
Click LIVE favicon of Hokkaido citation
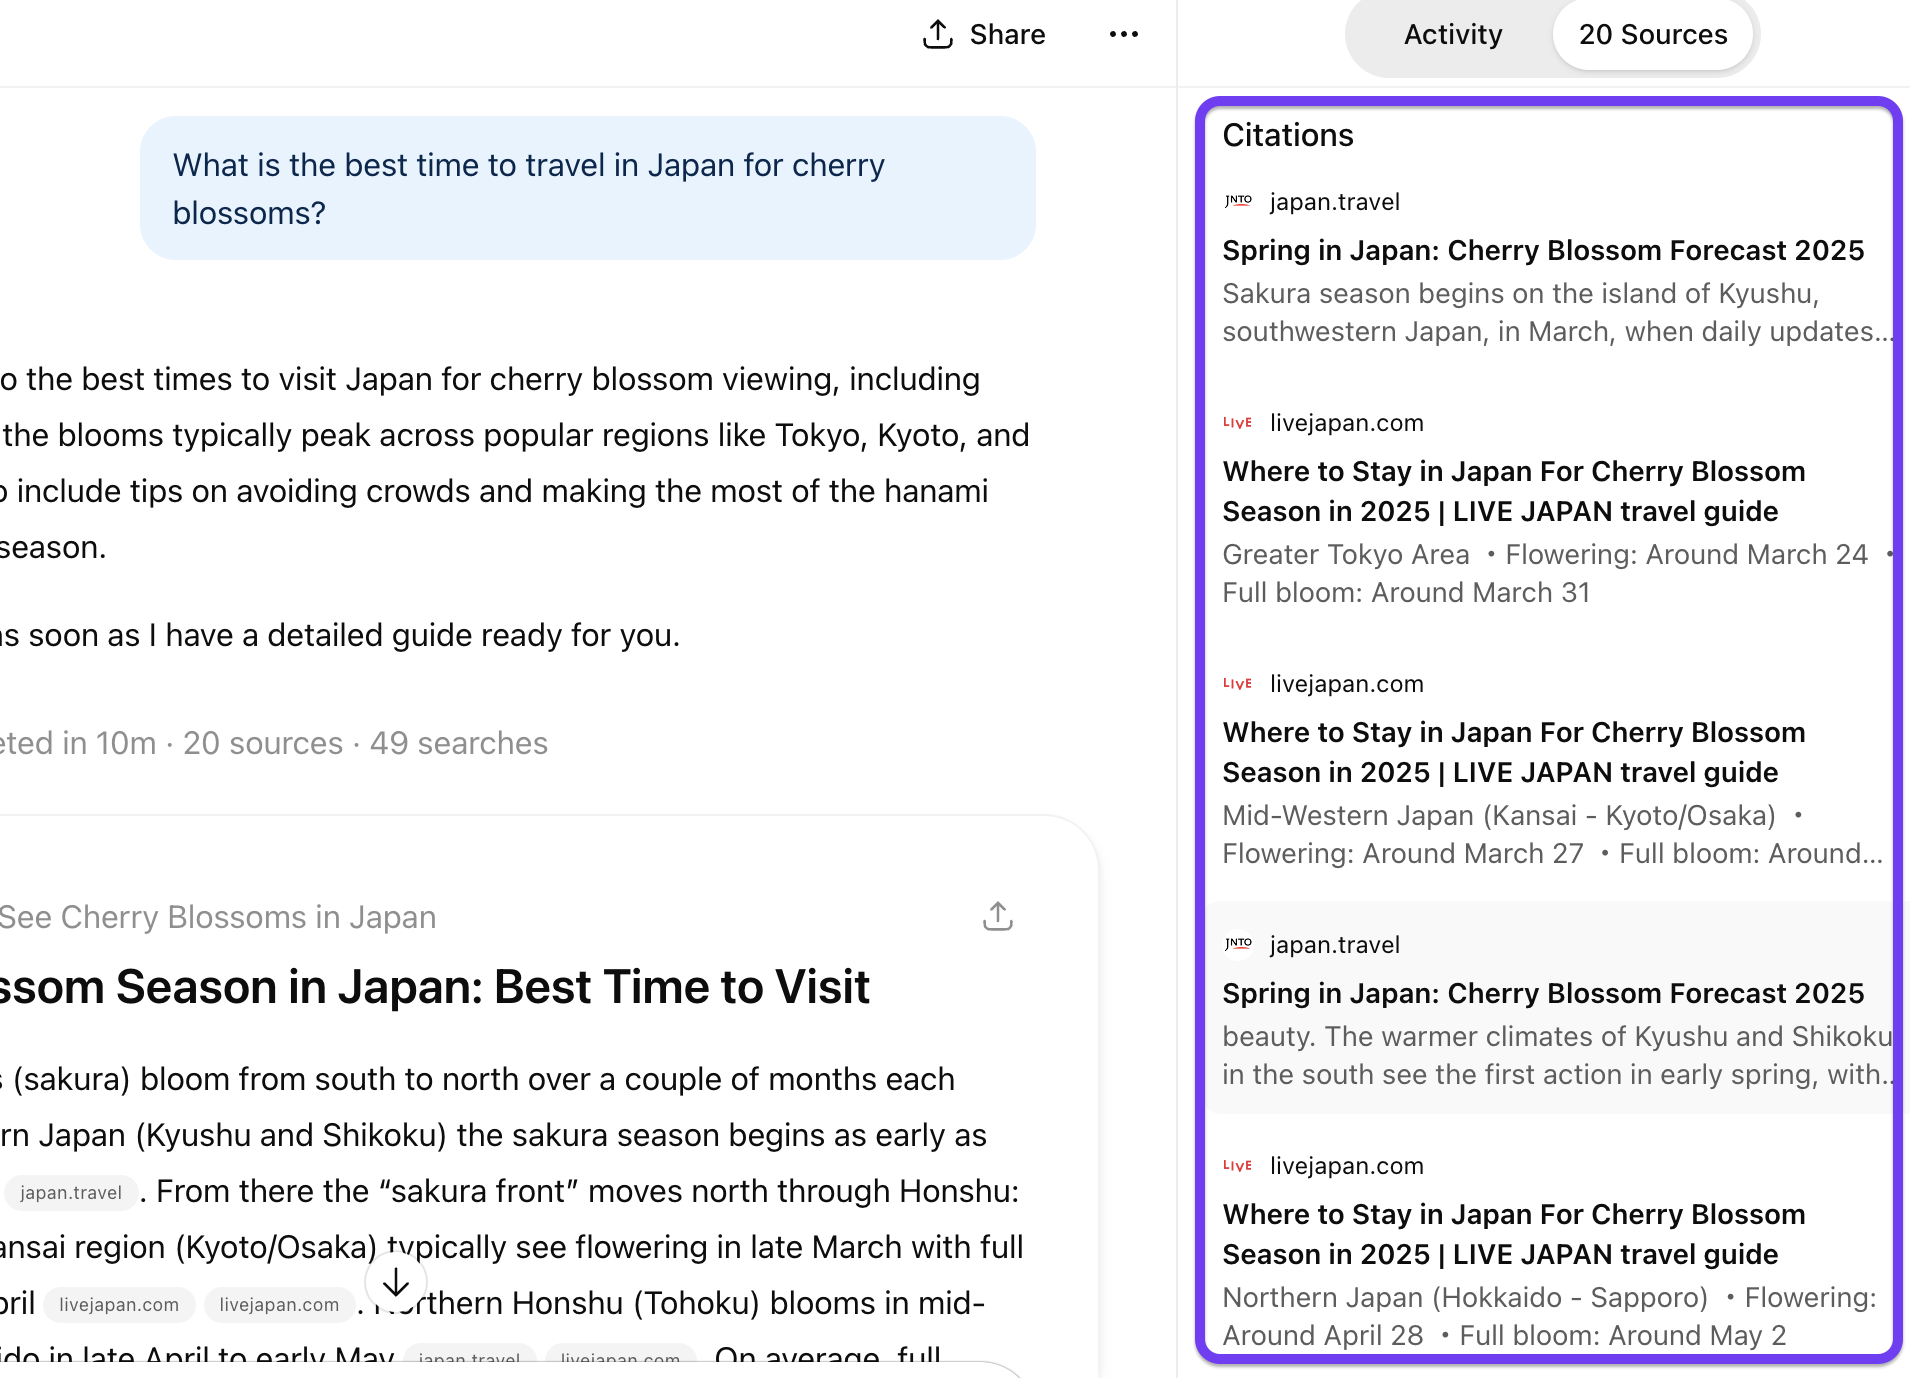pyautogui.click(x=1238, y=1166)
